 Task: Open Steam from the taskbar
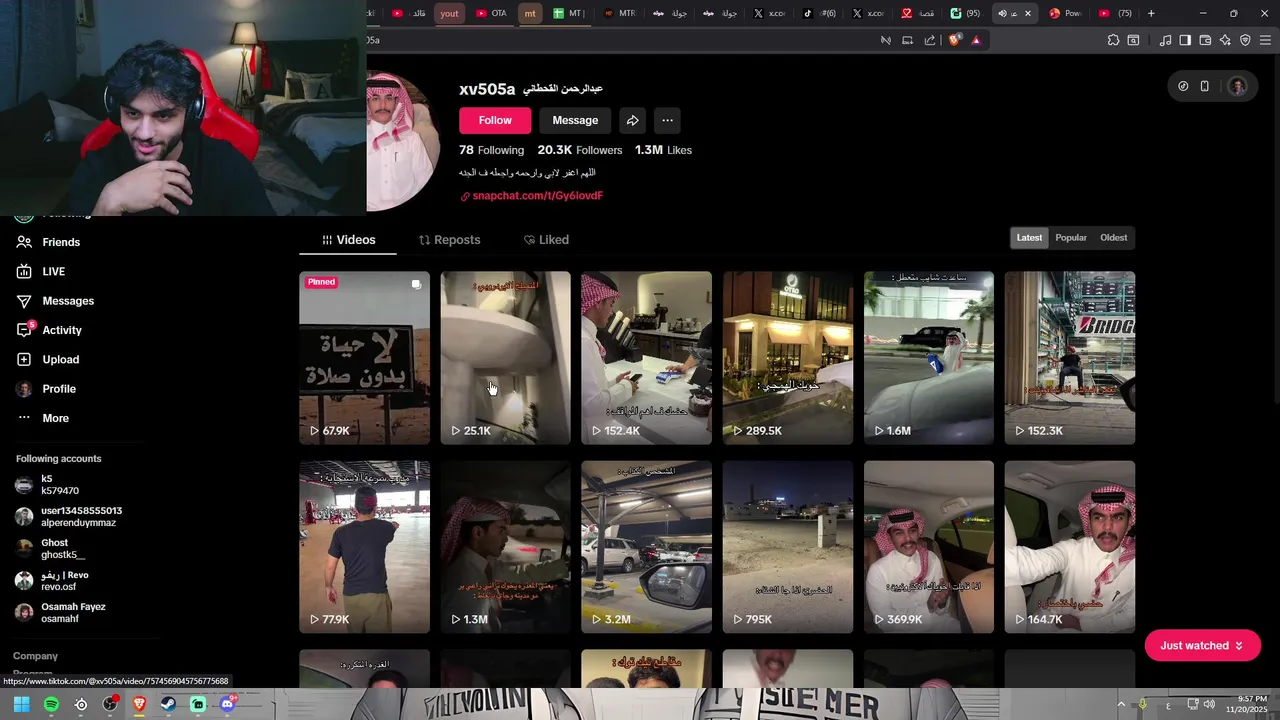coord(168,704)
